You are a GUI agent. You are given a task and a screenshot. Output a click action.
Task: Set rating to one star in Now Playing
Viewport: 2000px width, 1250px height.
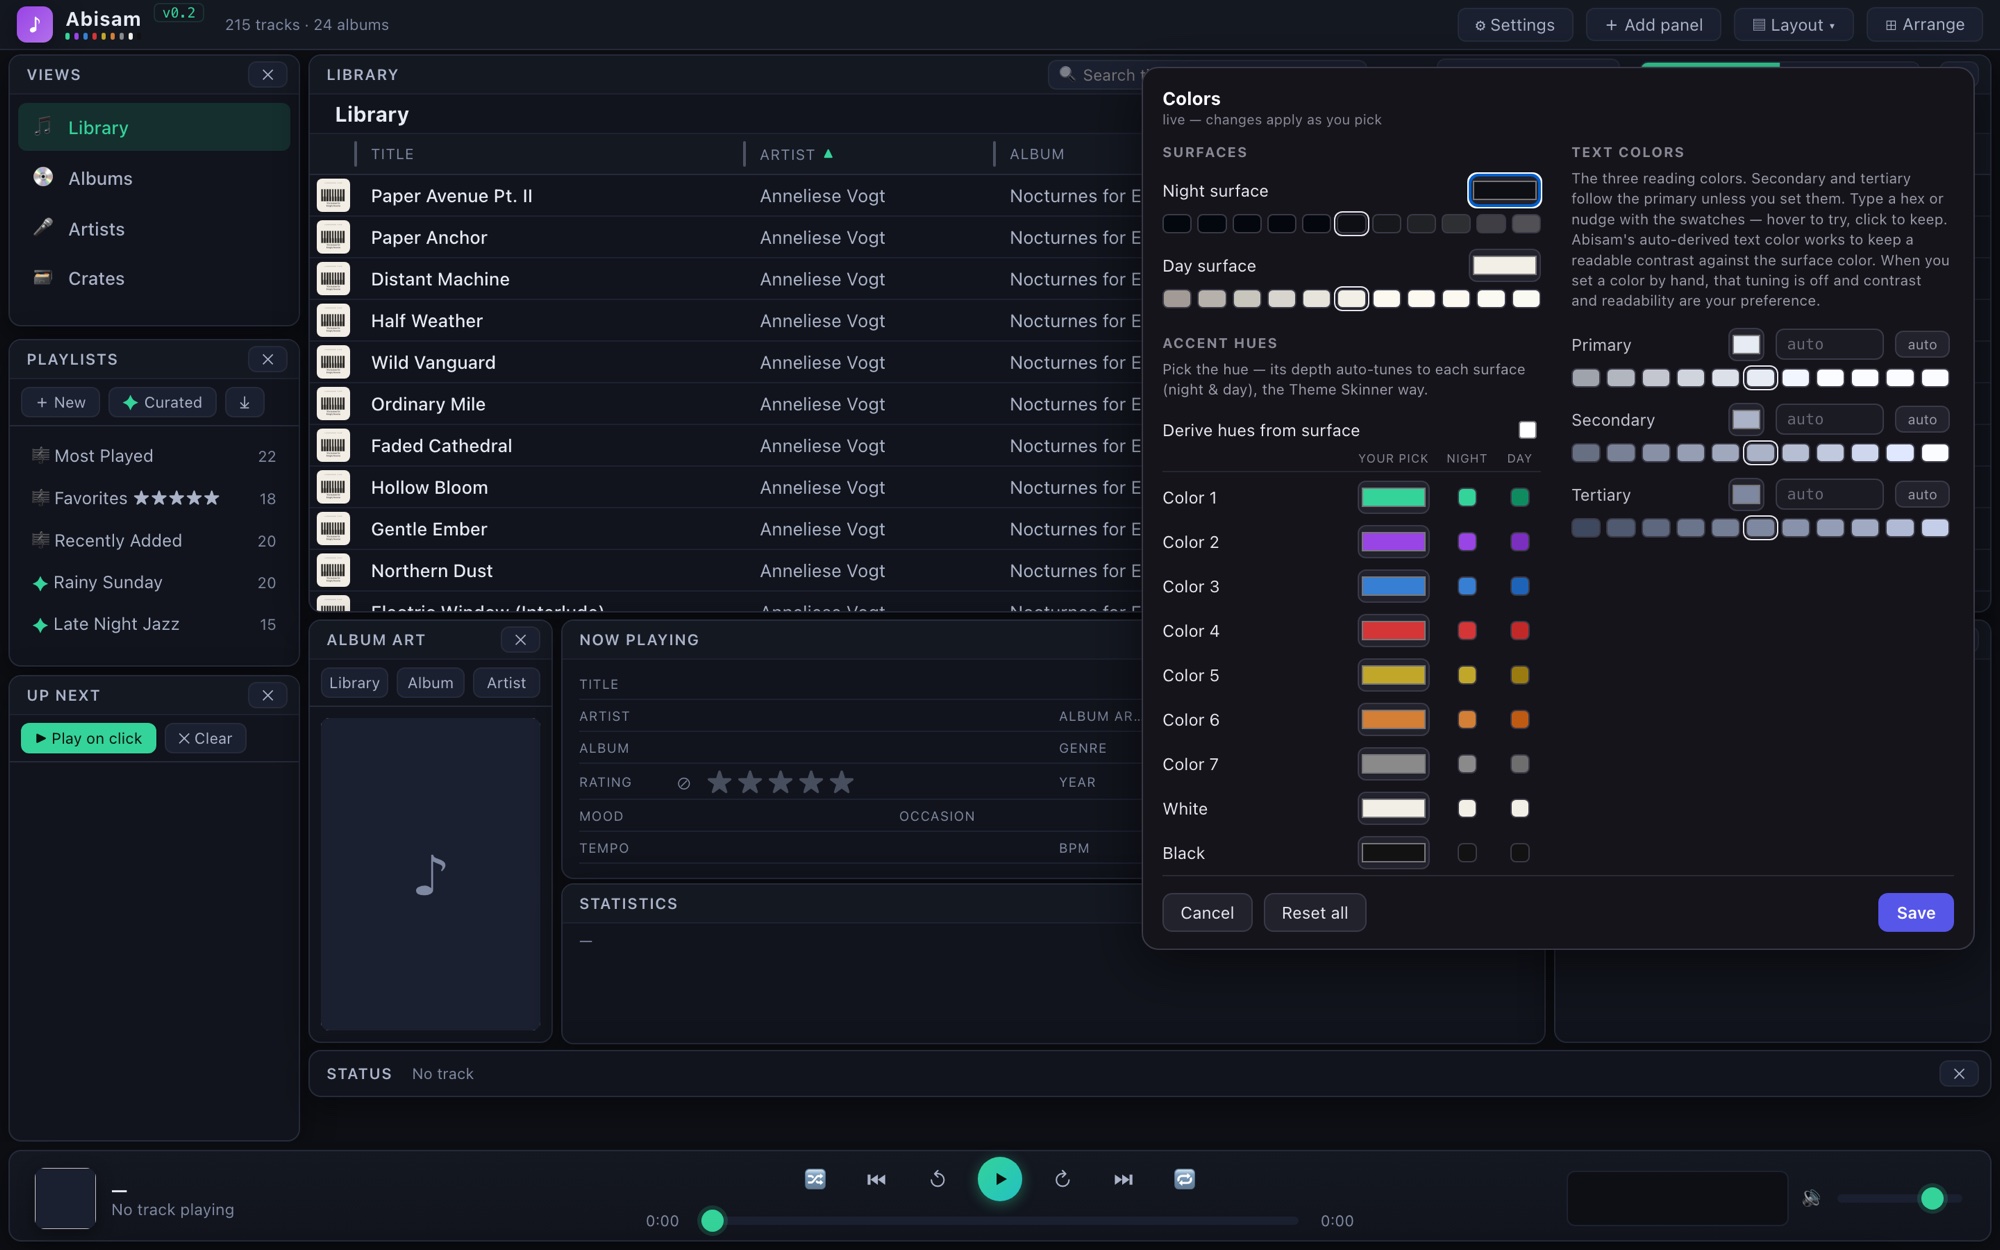(x=719, y=782)
